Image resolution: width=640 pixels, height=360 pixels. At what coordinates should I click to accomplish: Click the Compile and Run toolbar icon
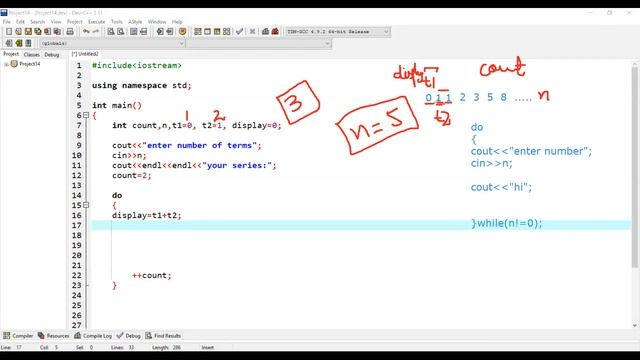(217, 31)
